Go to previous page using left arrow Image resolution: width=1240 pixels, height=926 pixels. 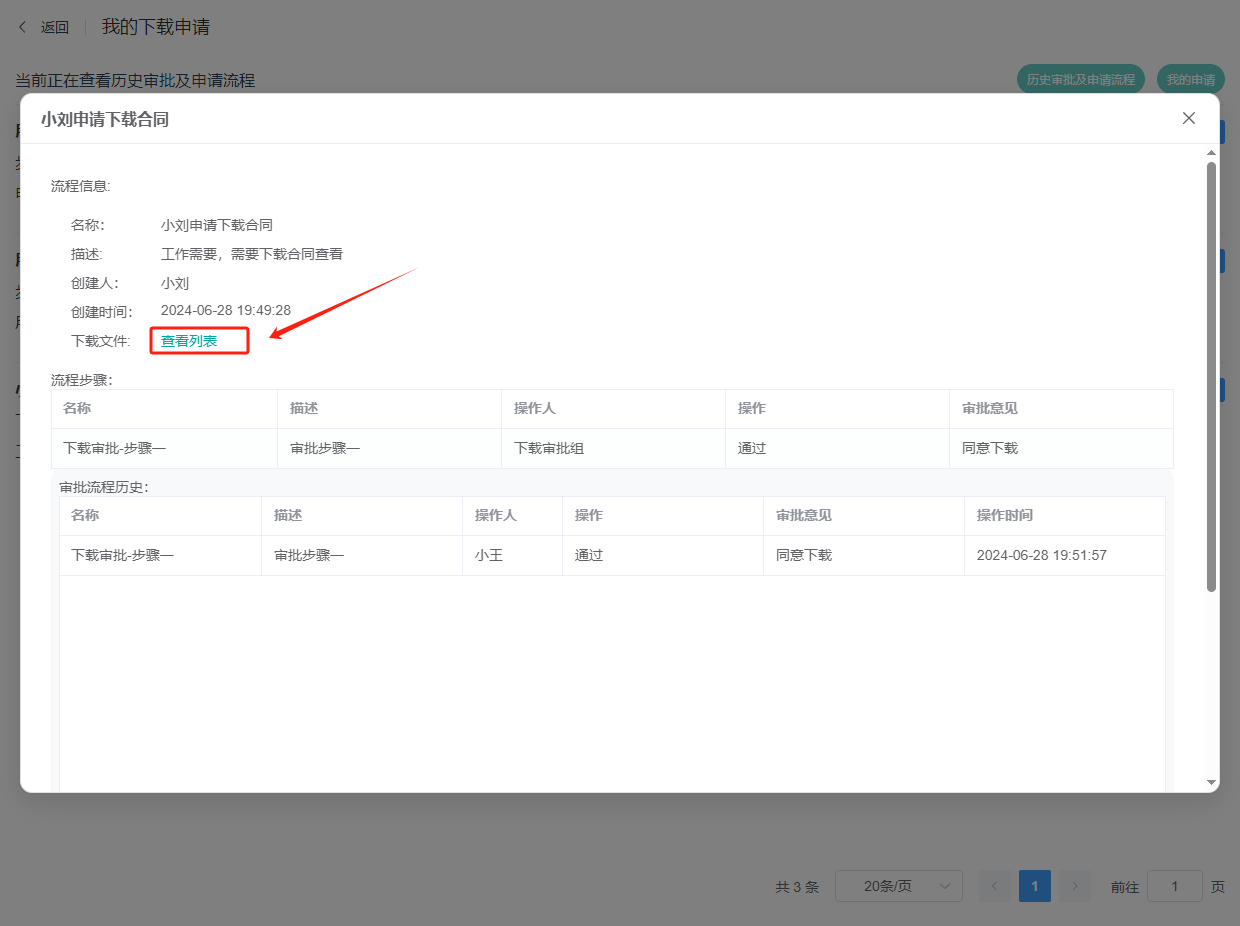point(994,886)
